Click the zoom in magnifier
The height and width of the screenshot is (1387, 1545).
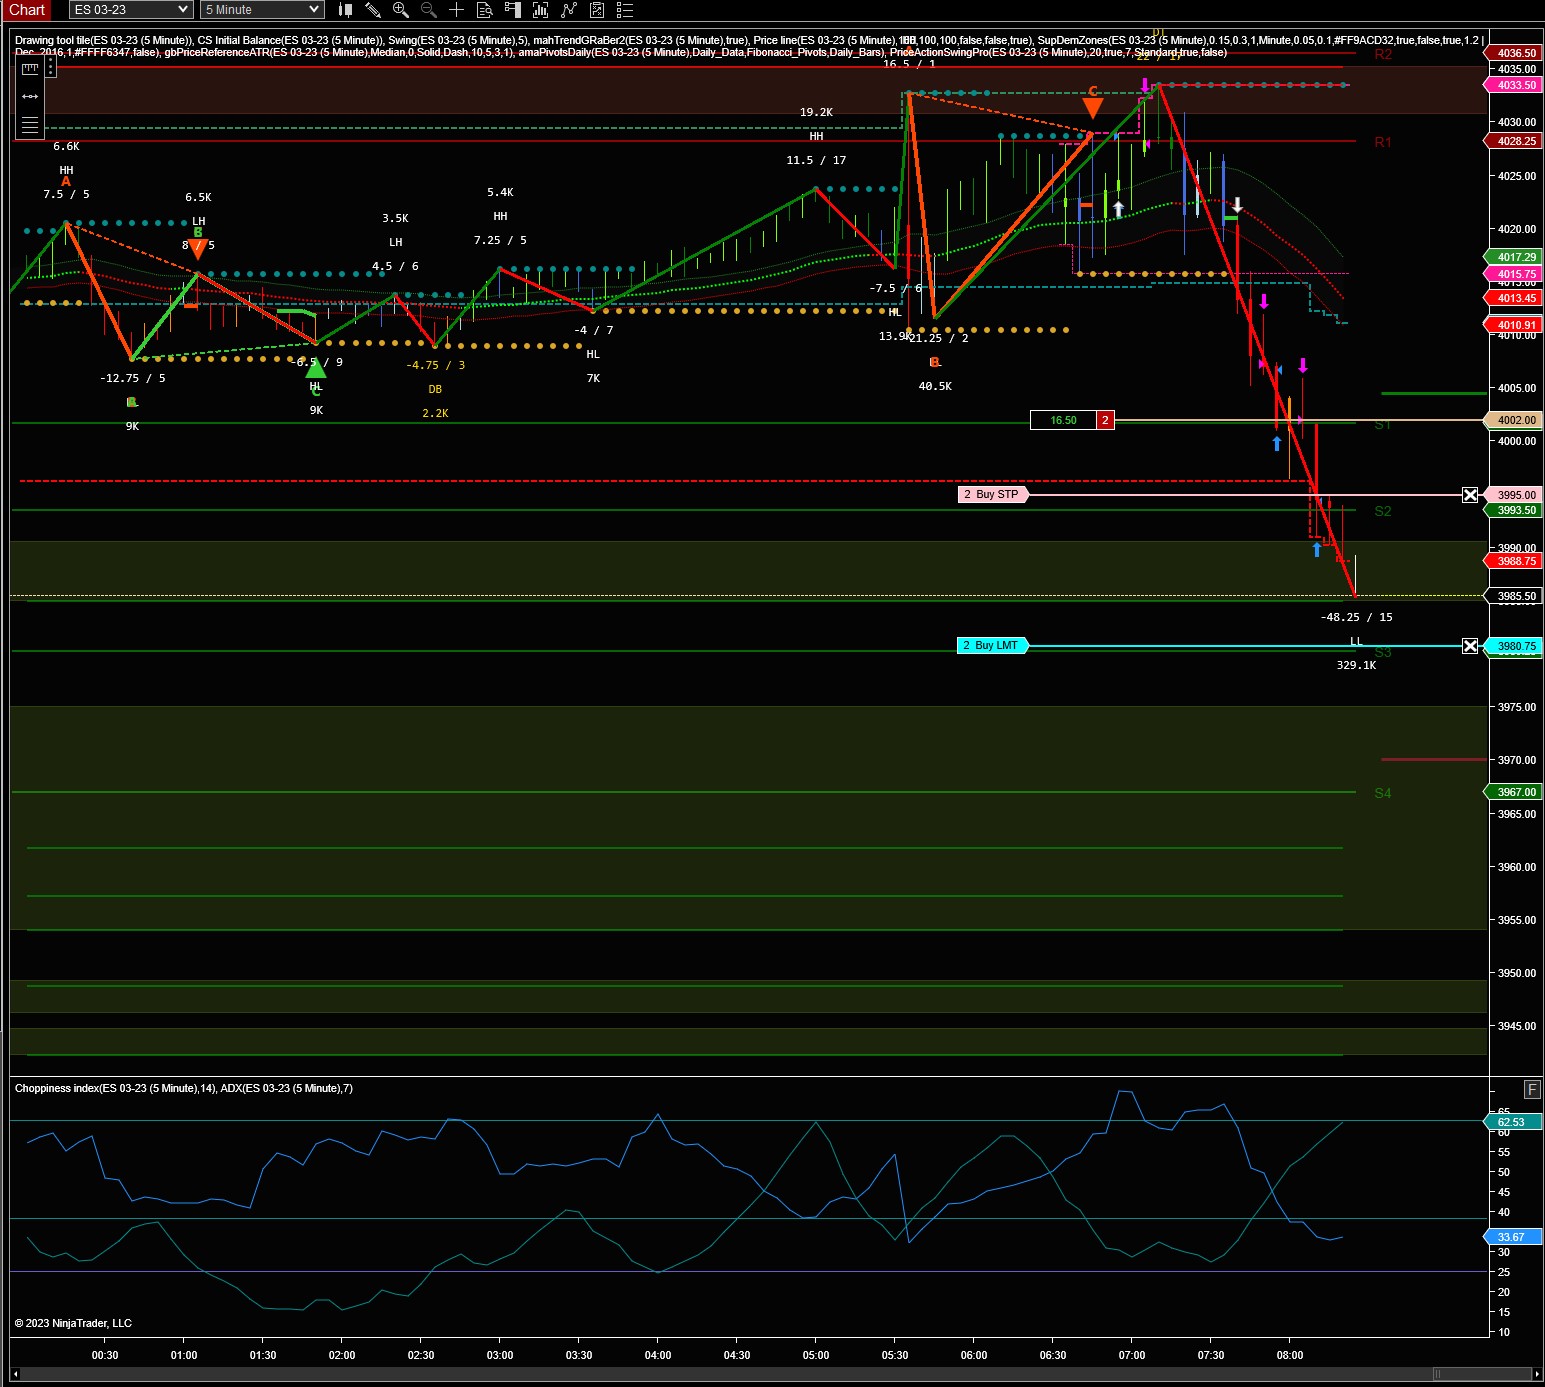401,10
